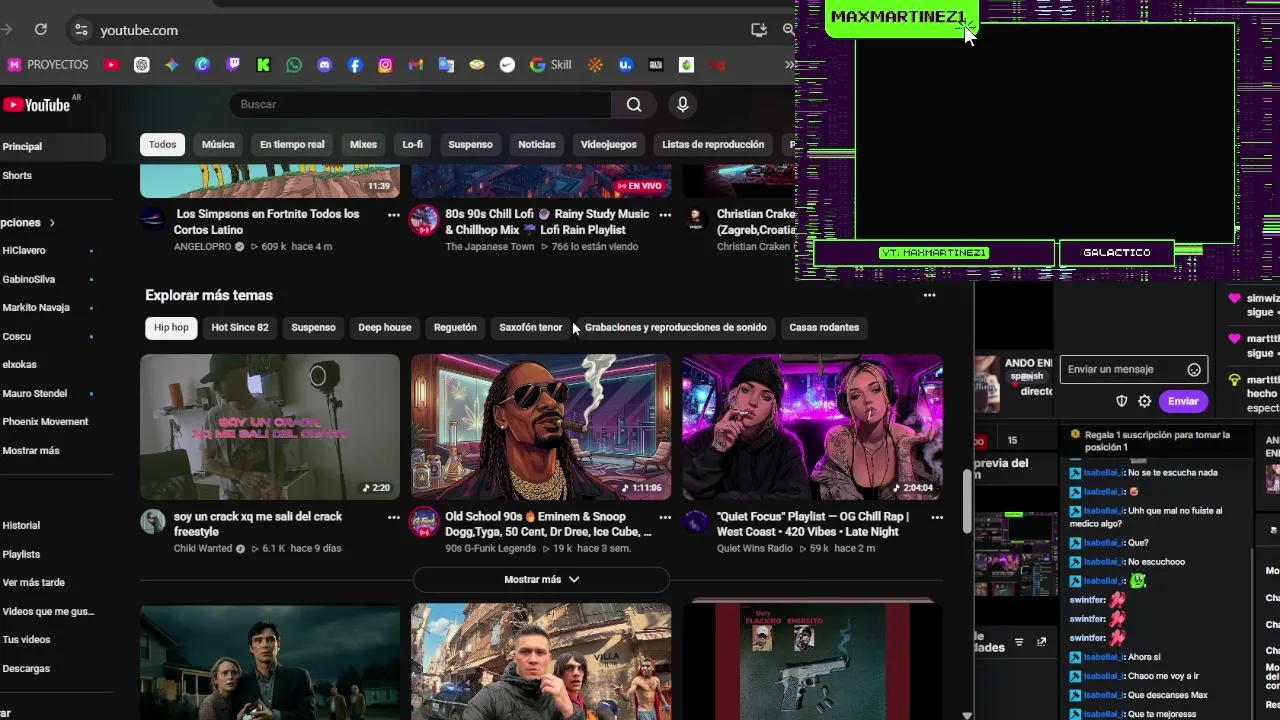
Task: Open options menu for 80s 90s Chill Lofi
Action: (665, 215)
